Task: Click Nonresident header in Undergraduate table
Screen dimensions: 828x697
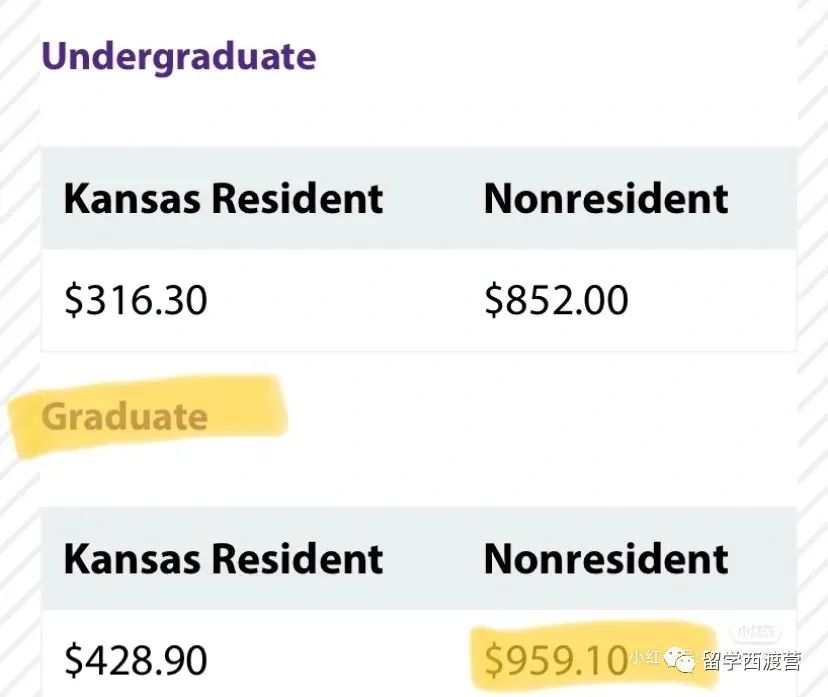Action: [606, 199]
